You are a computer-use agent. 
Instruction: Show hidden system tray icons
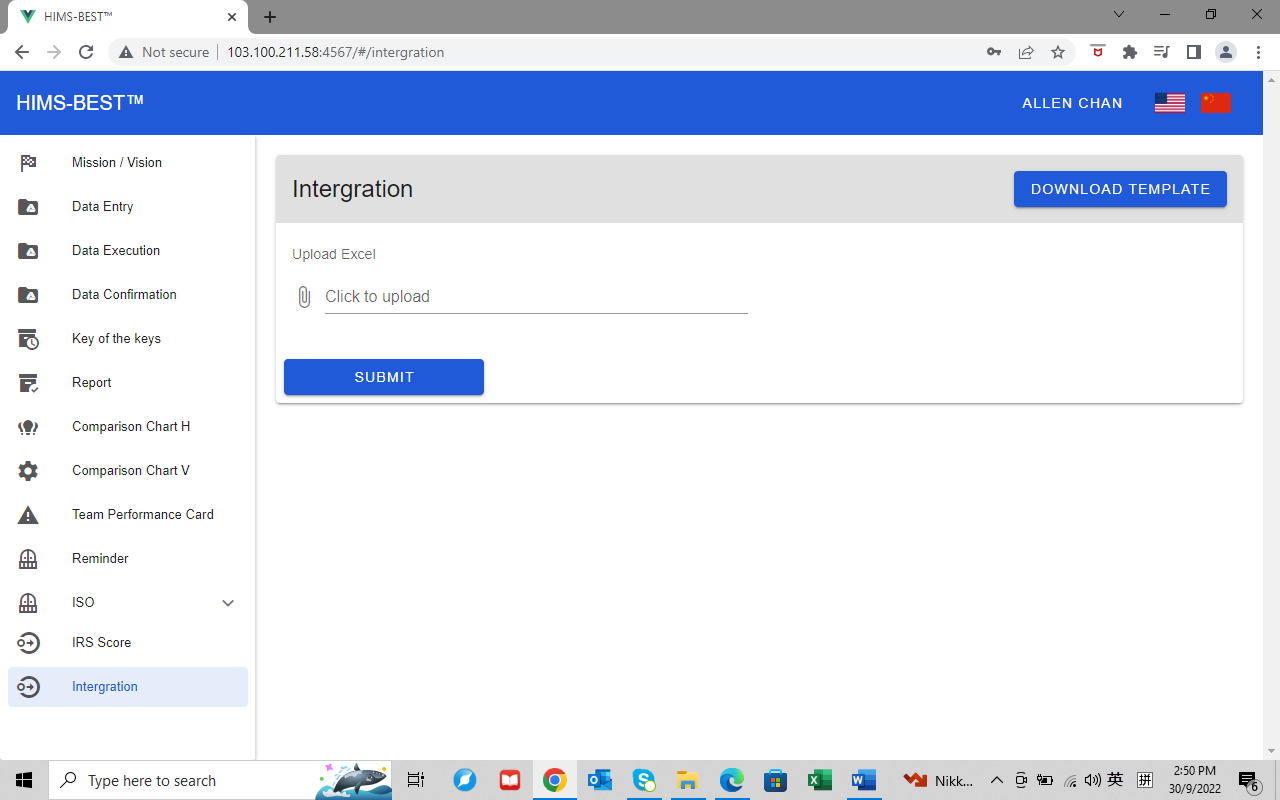(x=996, y=780)
